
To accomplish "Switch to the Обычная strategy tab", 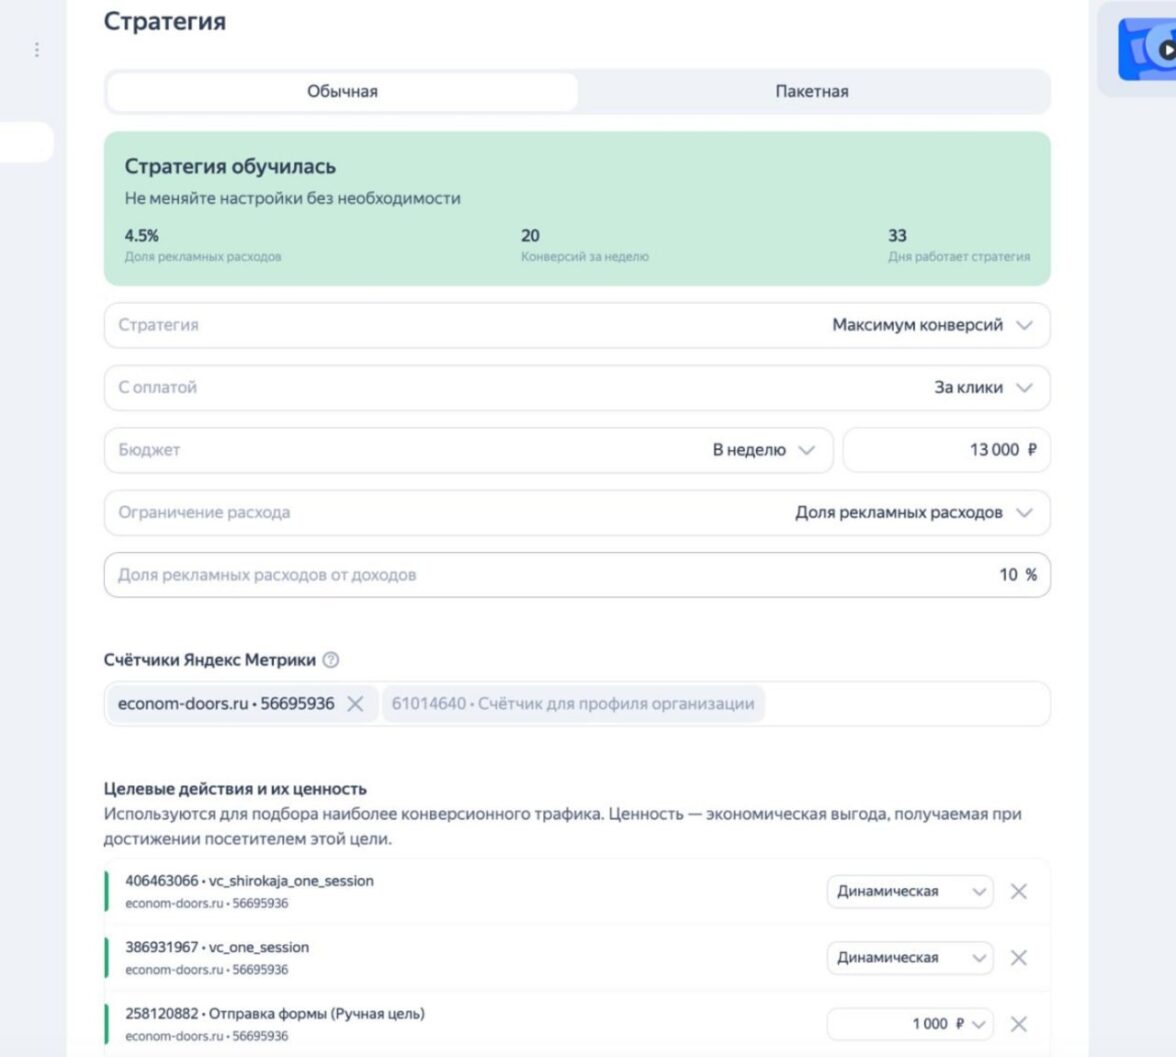I will tap(342, 92).
